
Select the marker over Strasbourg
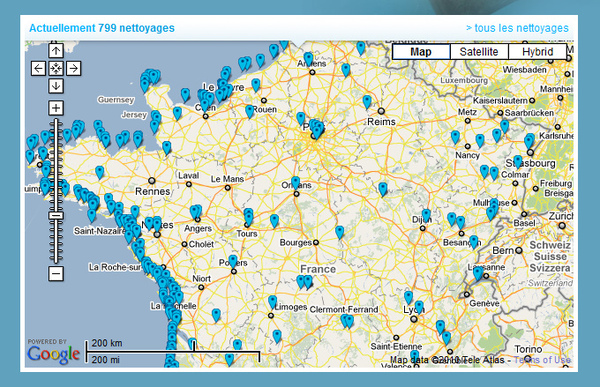(x=518, y=161)
